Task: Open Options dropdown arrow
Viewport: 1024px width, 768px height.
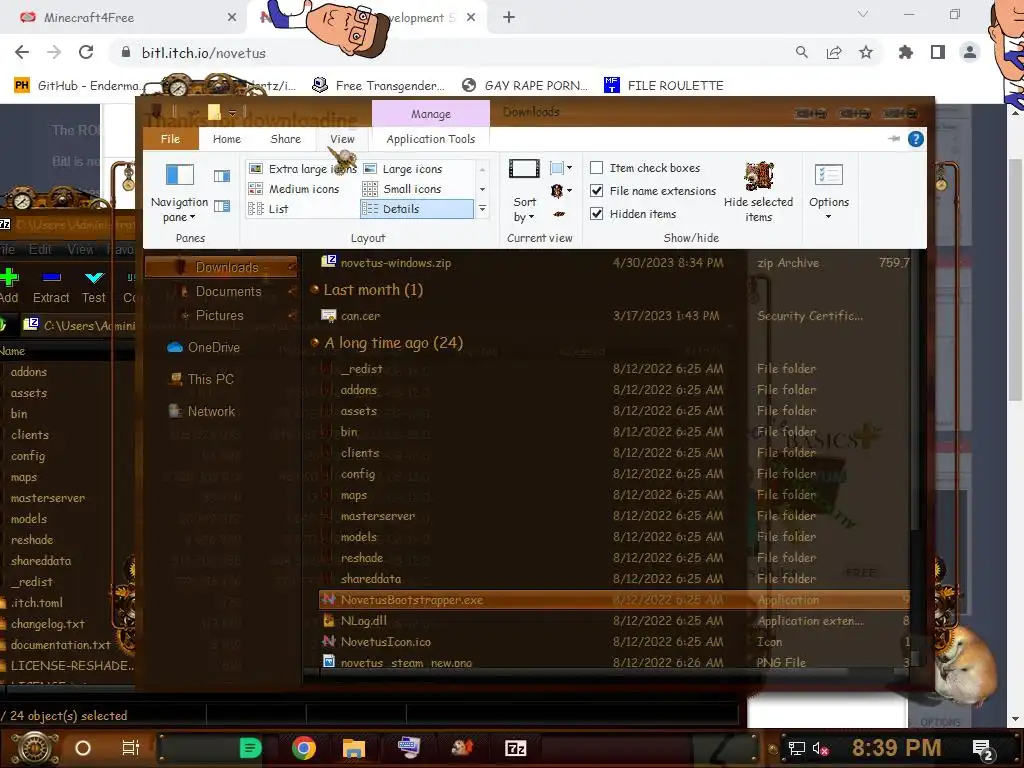Action: pos(829,217)
